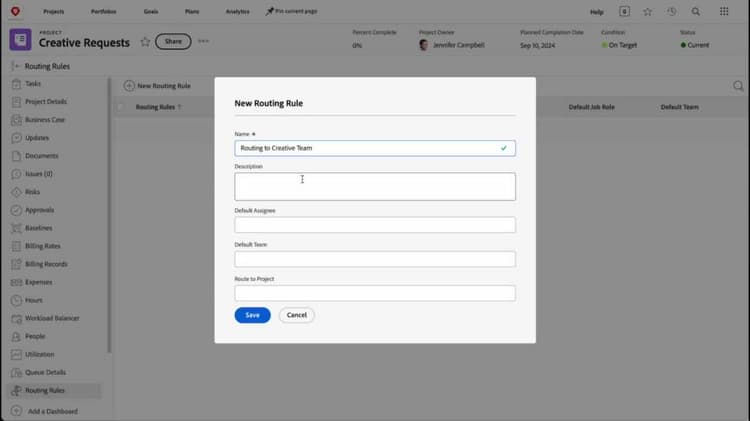
Task: Click the Sep 10, 2024 completion date
Action: 538,45
